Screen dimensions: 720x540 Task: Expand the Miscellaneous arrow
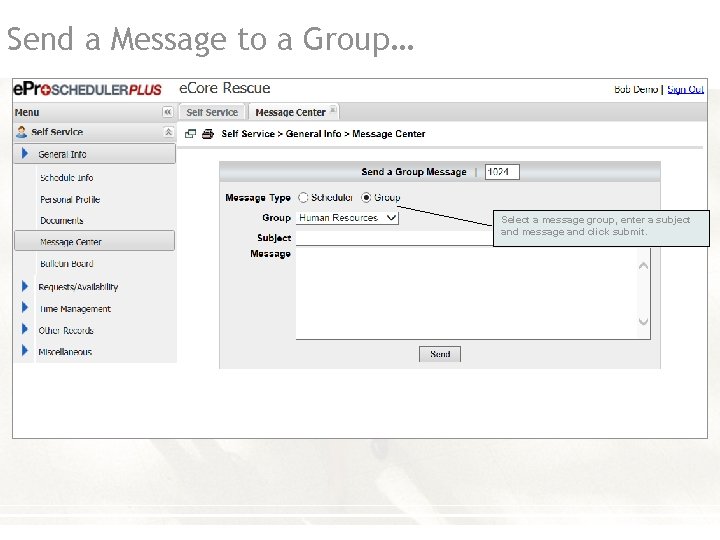click(x=25, y=351)
